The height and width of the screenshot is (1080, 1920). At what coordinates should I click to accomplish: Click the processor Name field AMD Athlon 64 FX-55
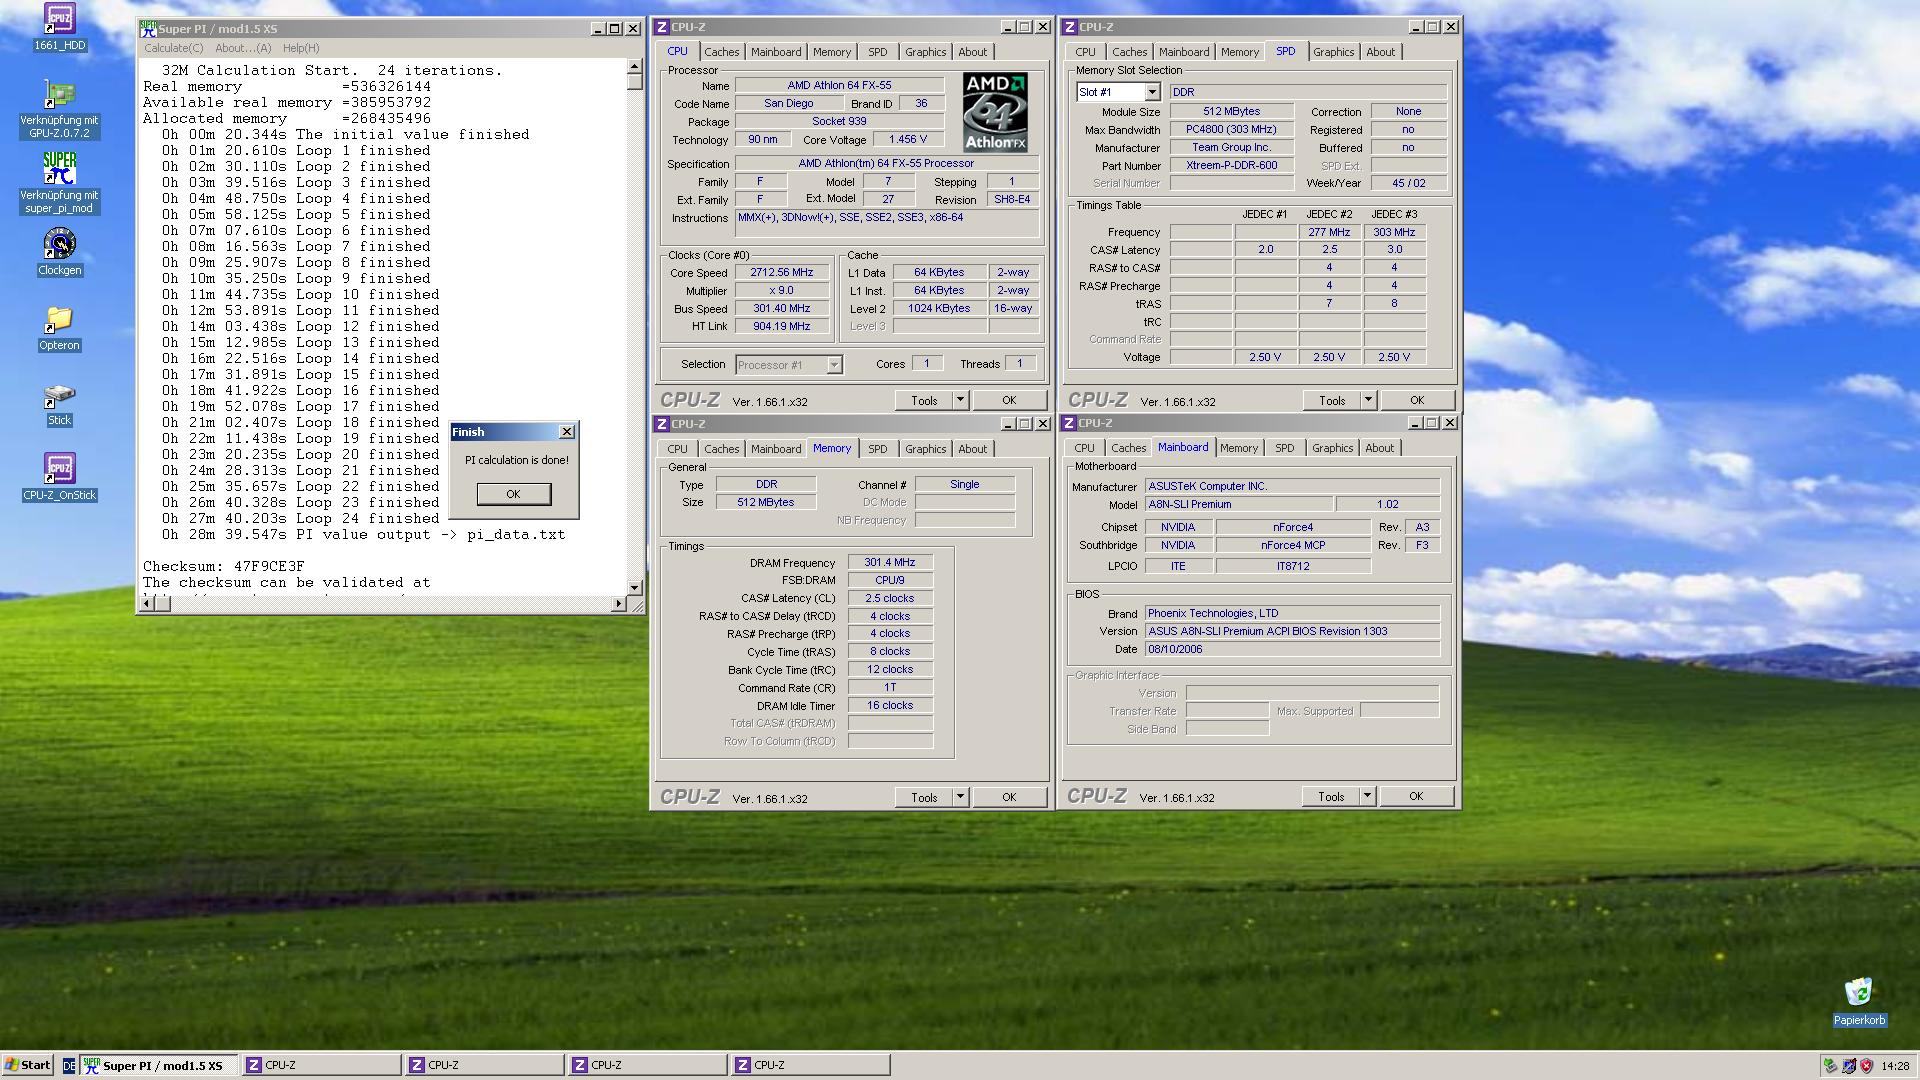pyautogui.click(x=839, y=85)
